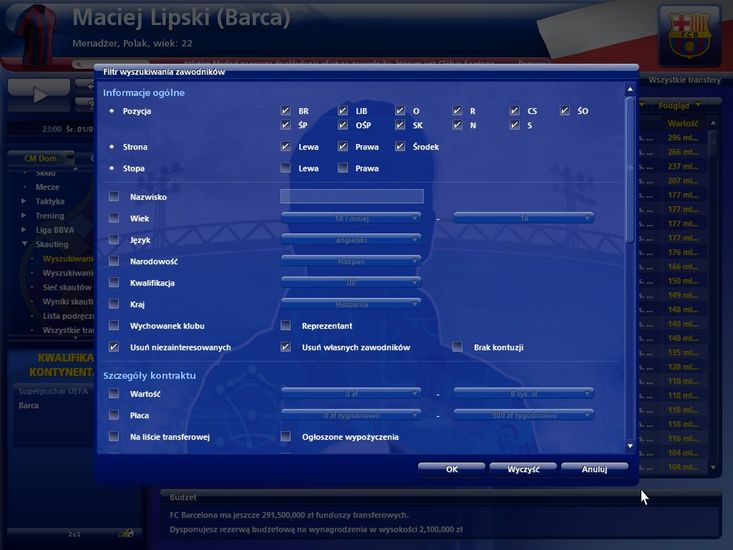The image size is (733, 550).
Task: Uncheck the BR position checkbox
Action: click(286, 111)
